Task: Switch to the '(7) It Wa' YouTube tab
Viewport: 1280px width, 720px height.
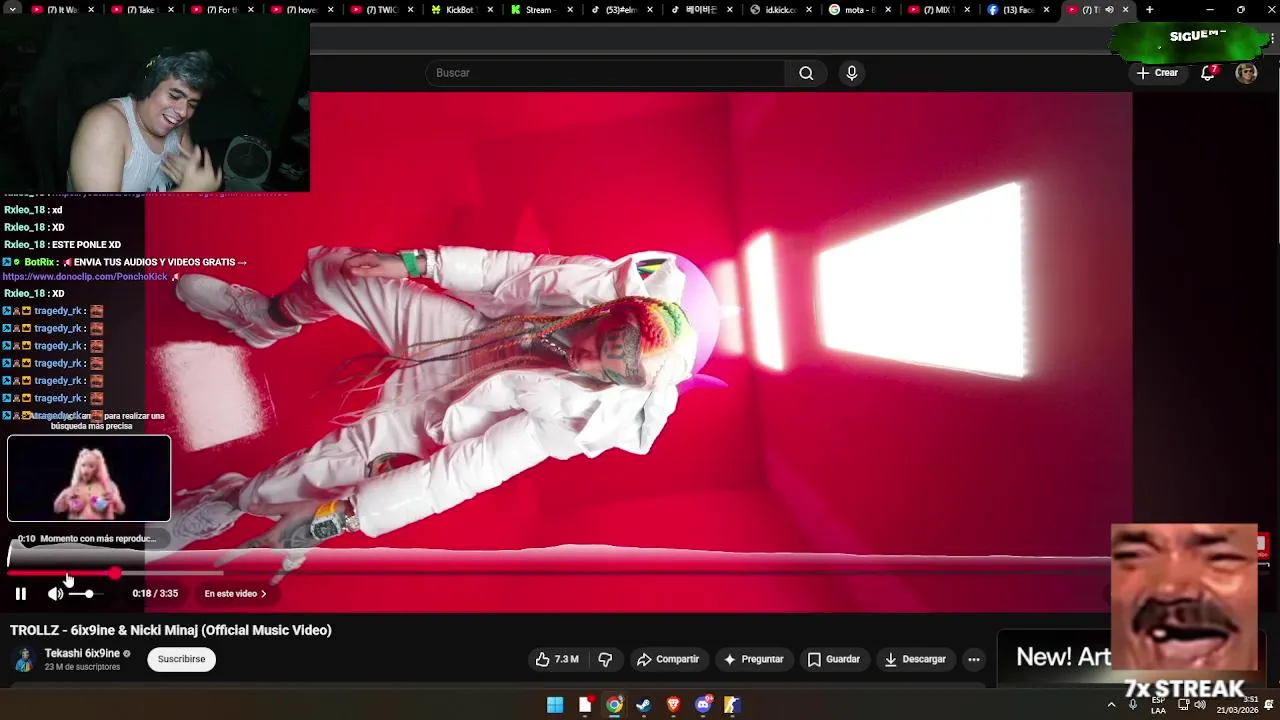Action: tap(62, 10)
